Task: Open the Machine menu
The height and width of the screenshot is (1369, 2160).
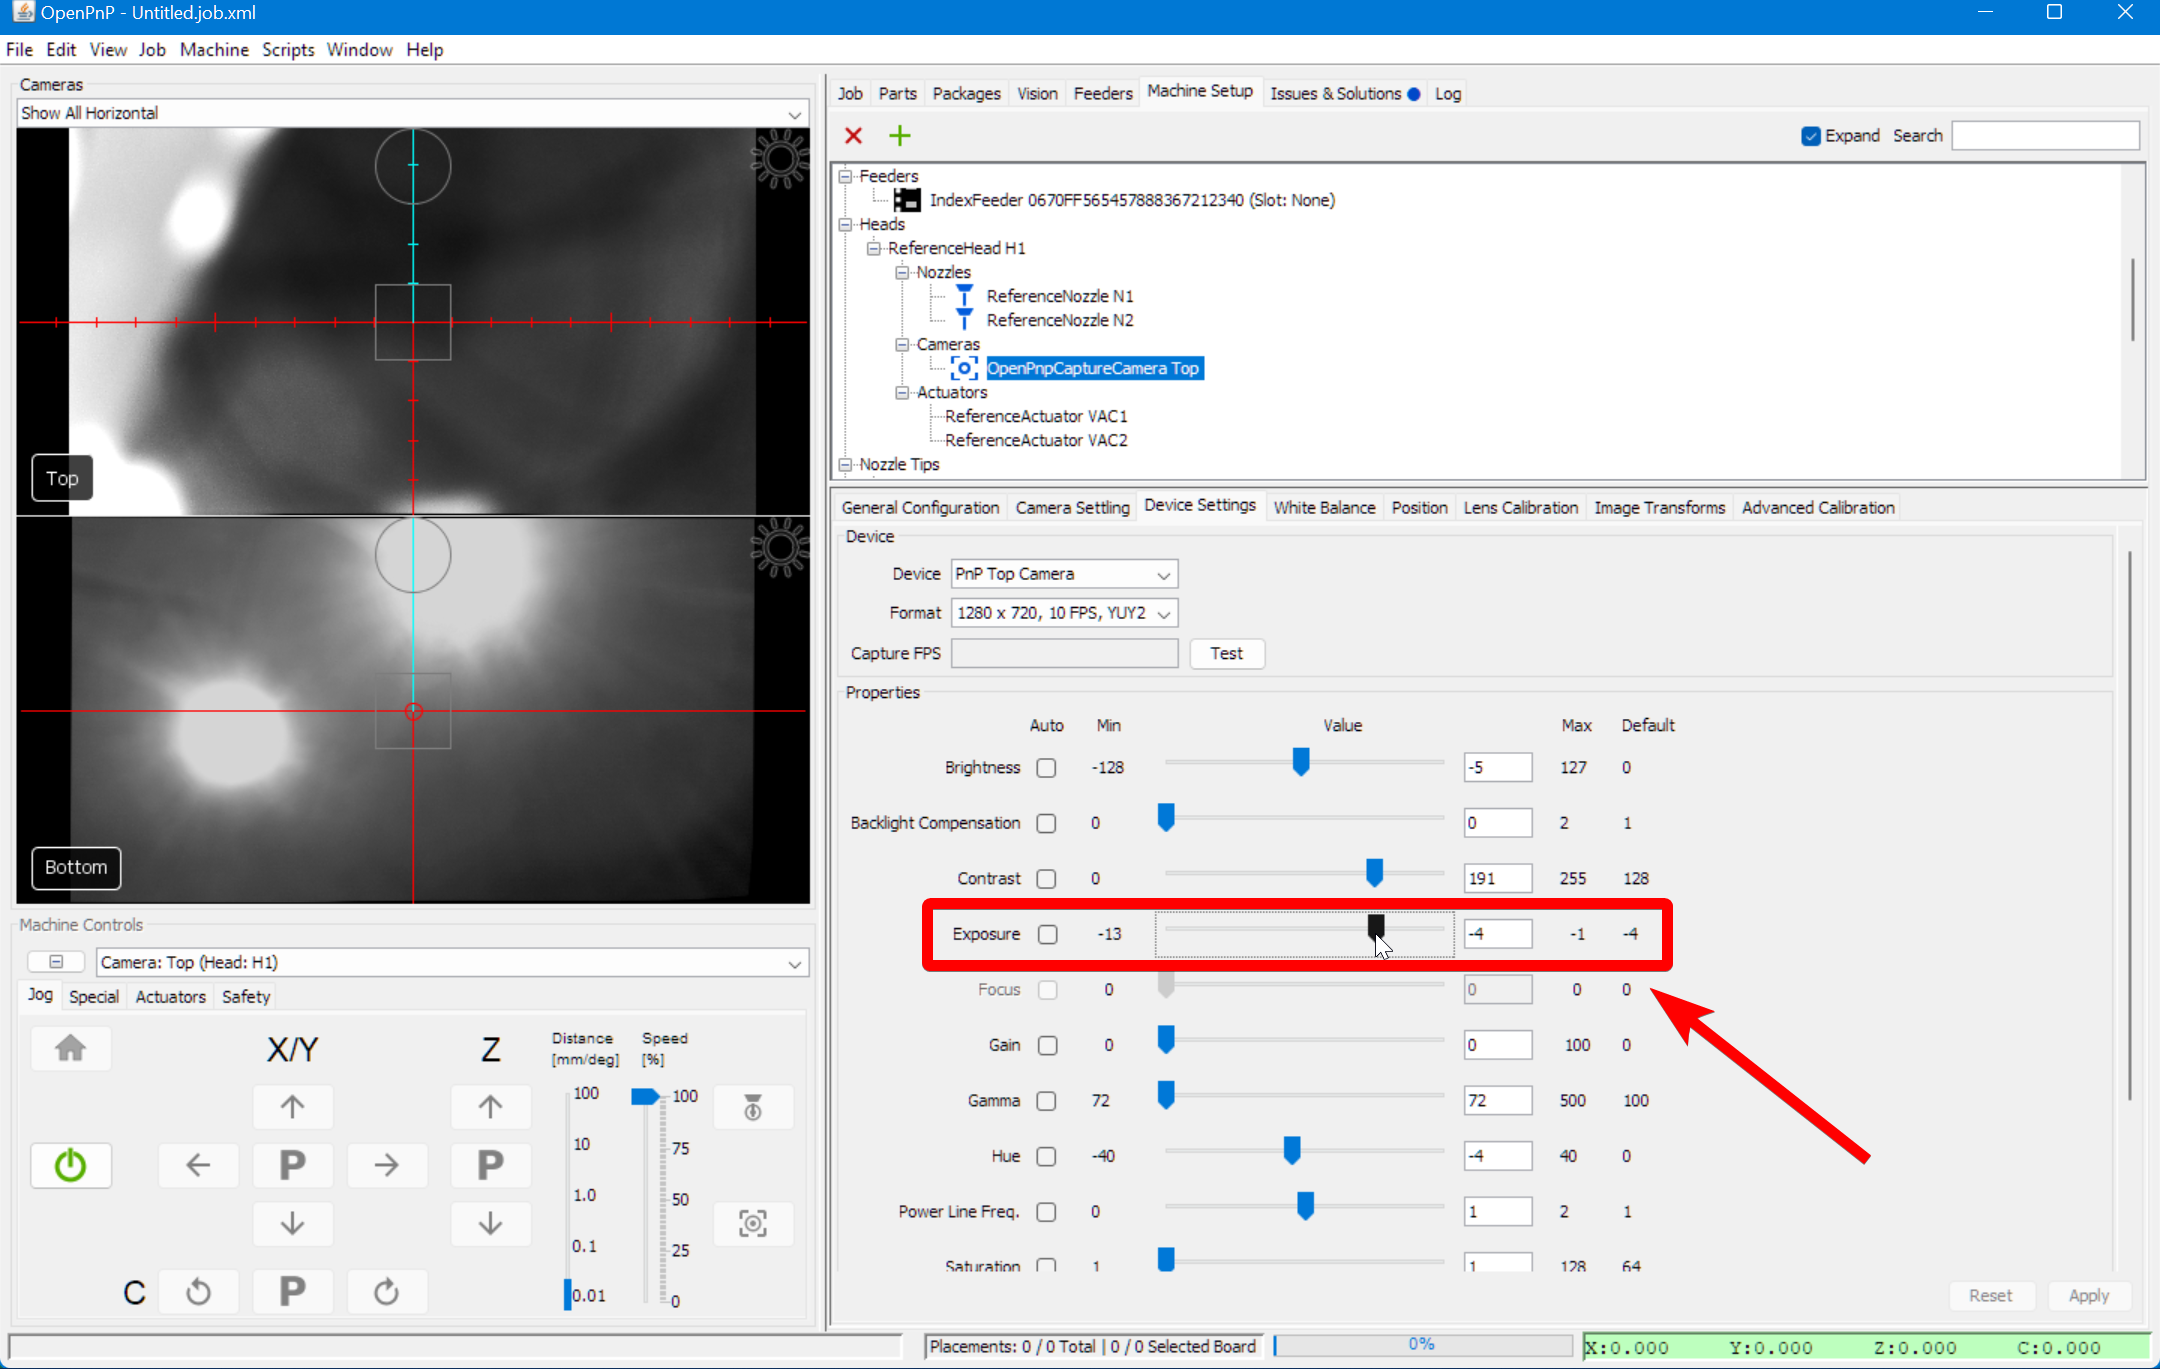Action: [x=213, y=50]
